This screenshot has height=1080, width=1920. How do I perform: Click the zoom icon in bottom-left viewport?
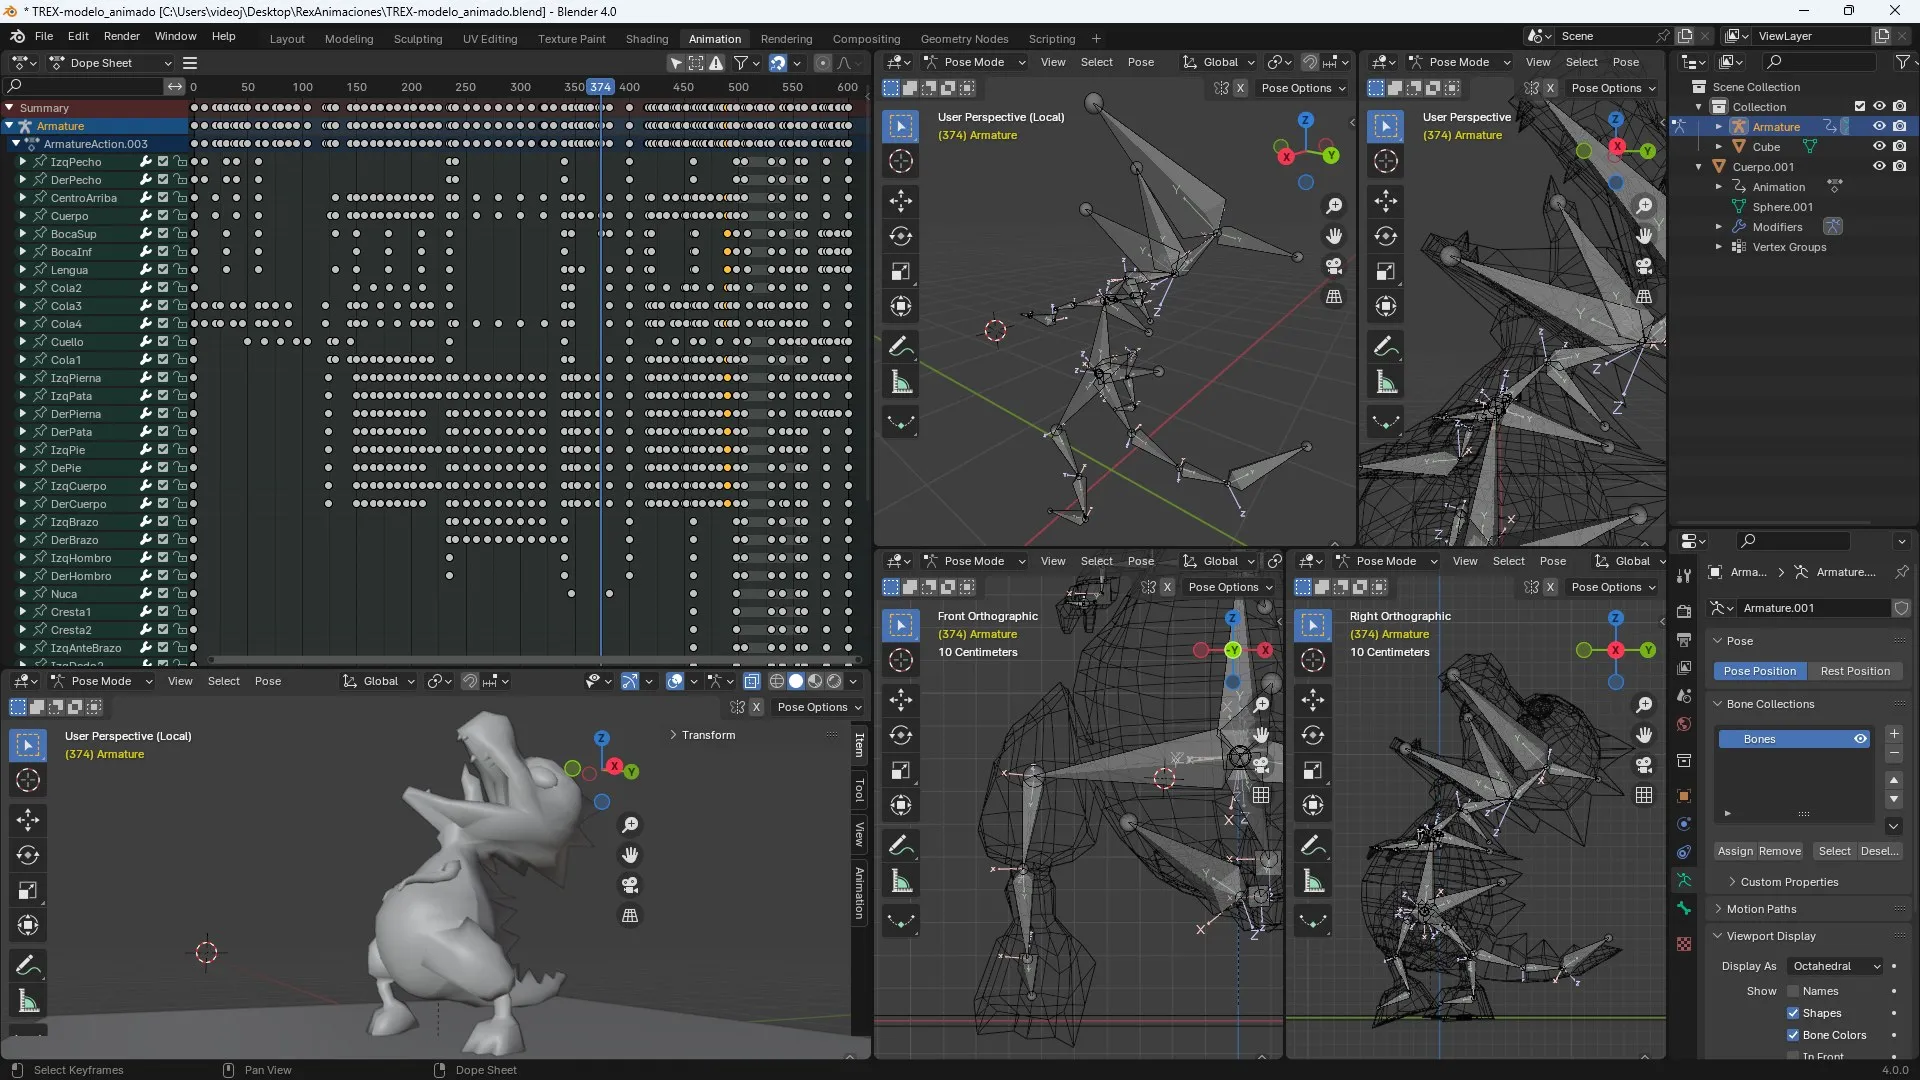(x=630, y=825)
